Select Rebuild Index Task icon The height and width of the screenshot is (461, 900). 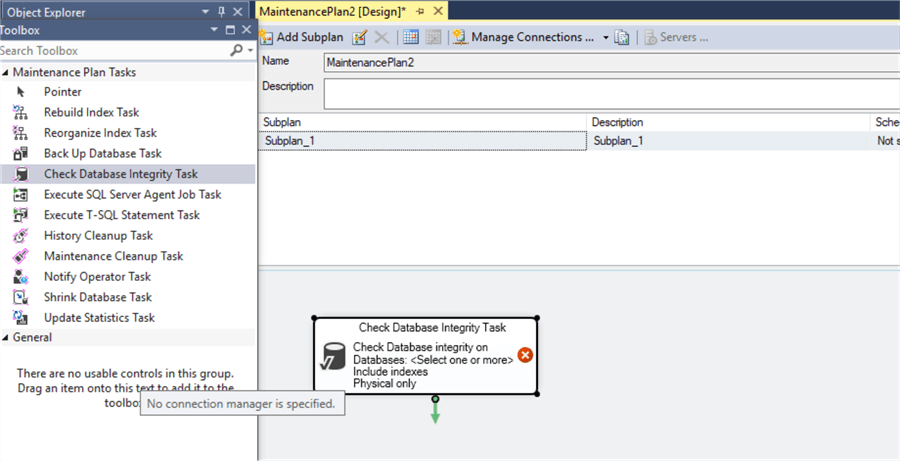click(20, 113)
